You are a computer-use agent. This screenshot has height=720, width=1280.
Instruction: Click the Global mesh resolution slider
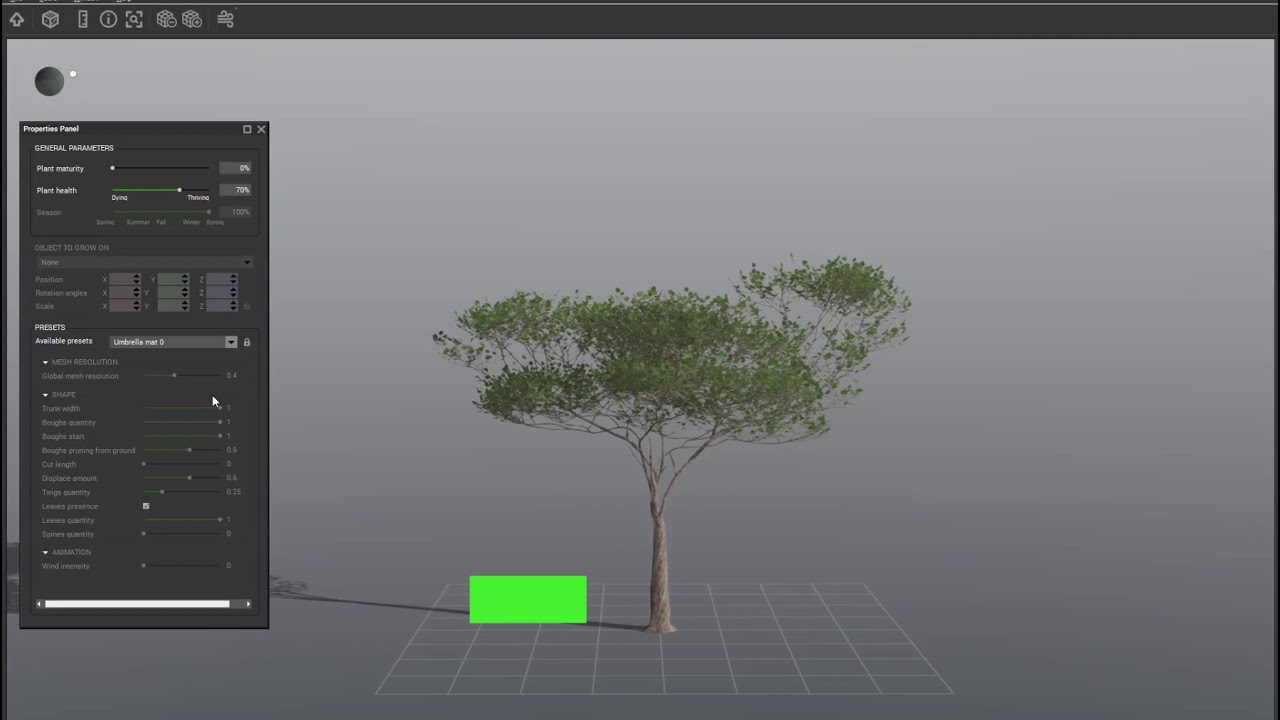tap(182, 376)
